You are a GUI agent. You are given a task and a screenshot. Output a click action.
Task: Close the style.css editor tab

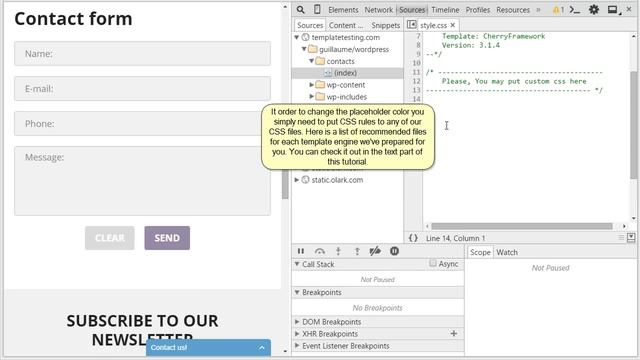coord(453,25)
